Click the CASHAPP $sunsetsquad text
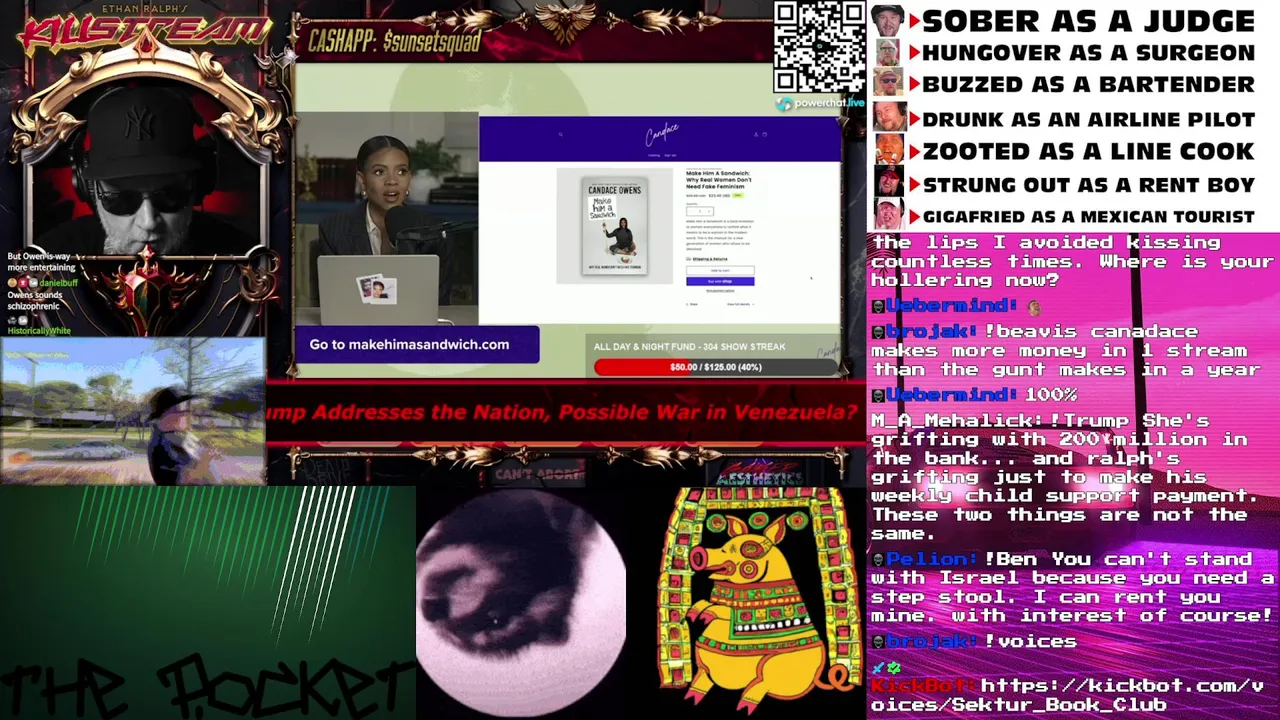 point(395,41)
